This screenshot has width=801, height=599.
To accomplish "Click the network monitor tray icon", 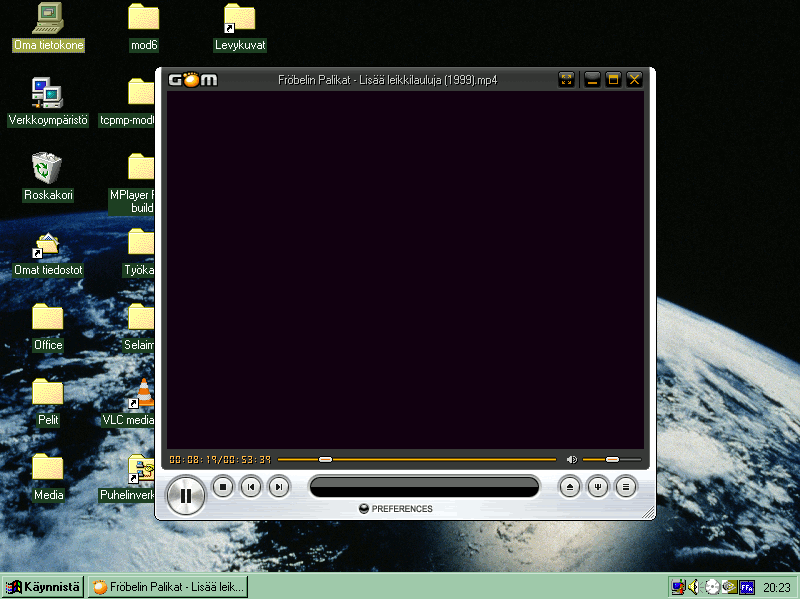I will [678, 587].
